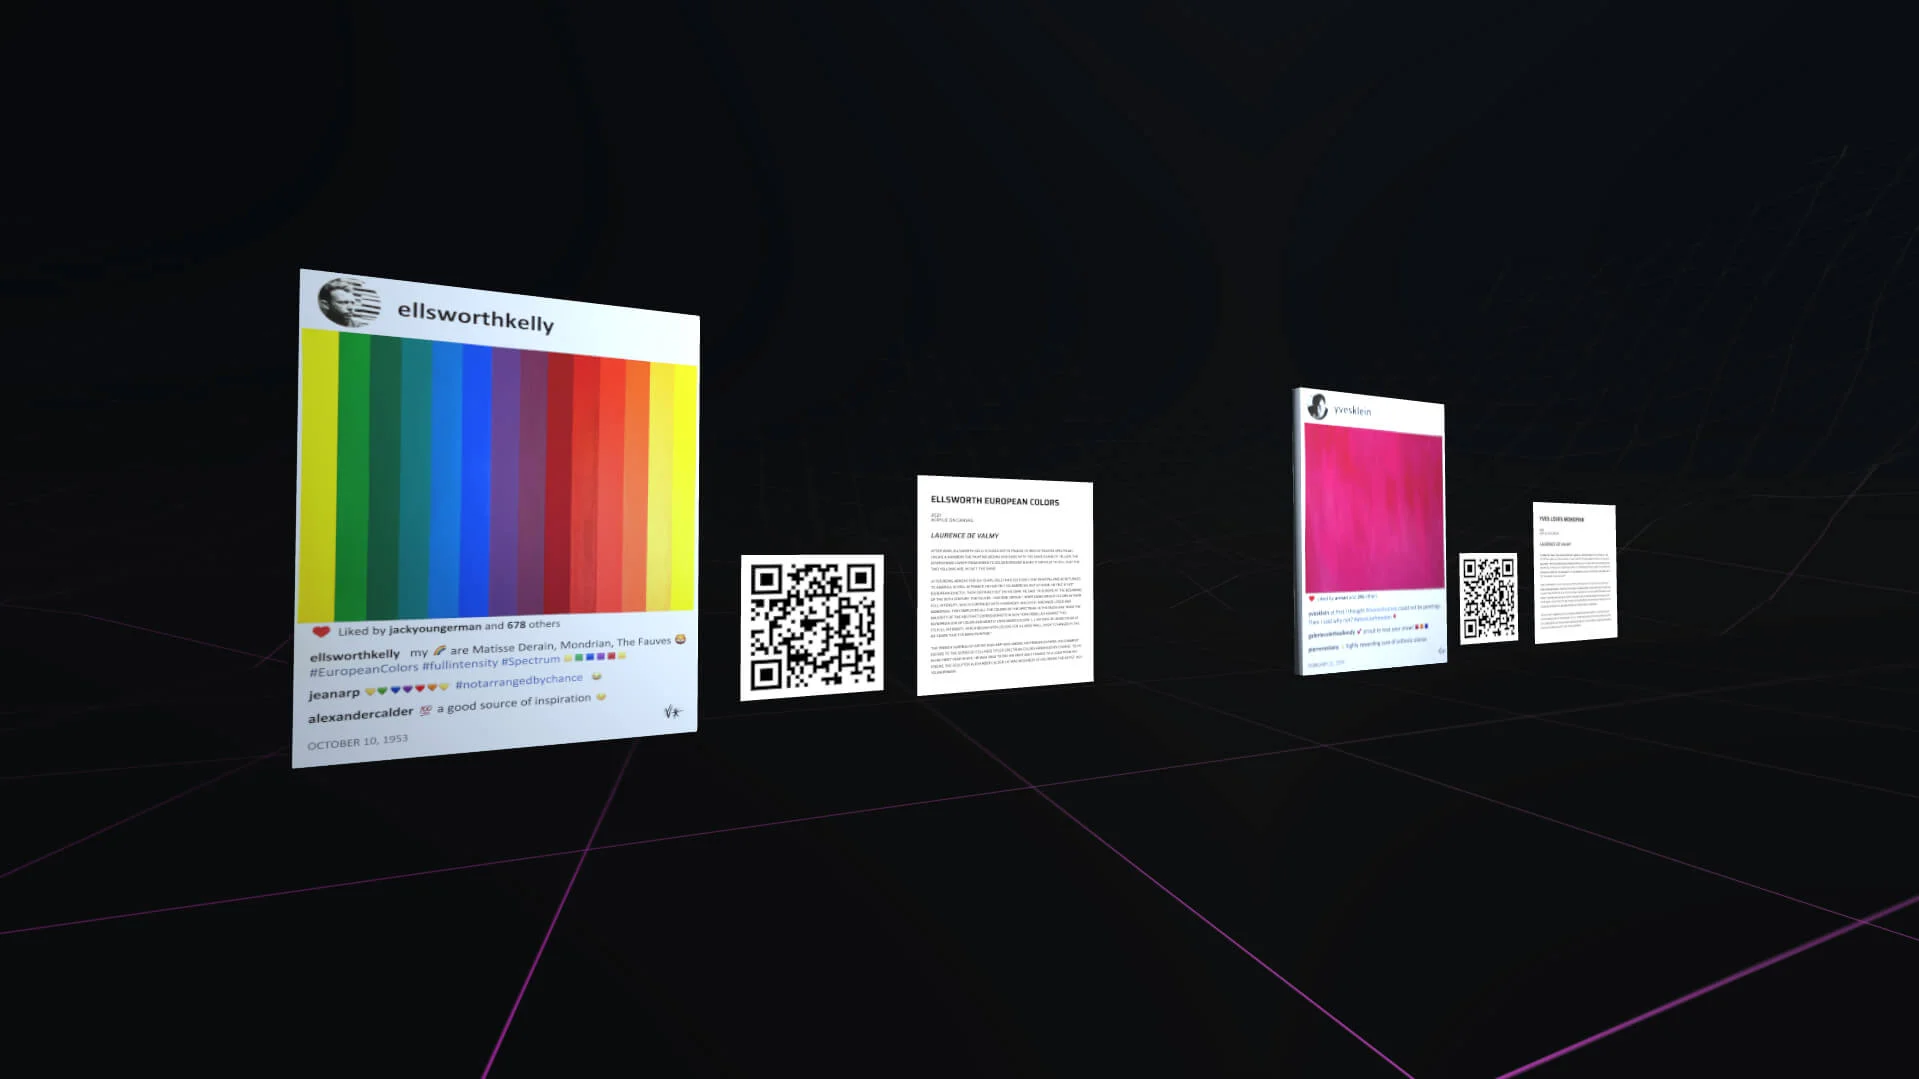
Task: Click the '678 others' likes count
Action: pyautogui.click(x=533, y=624)
